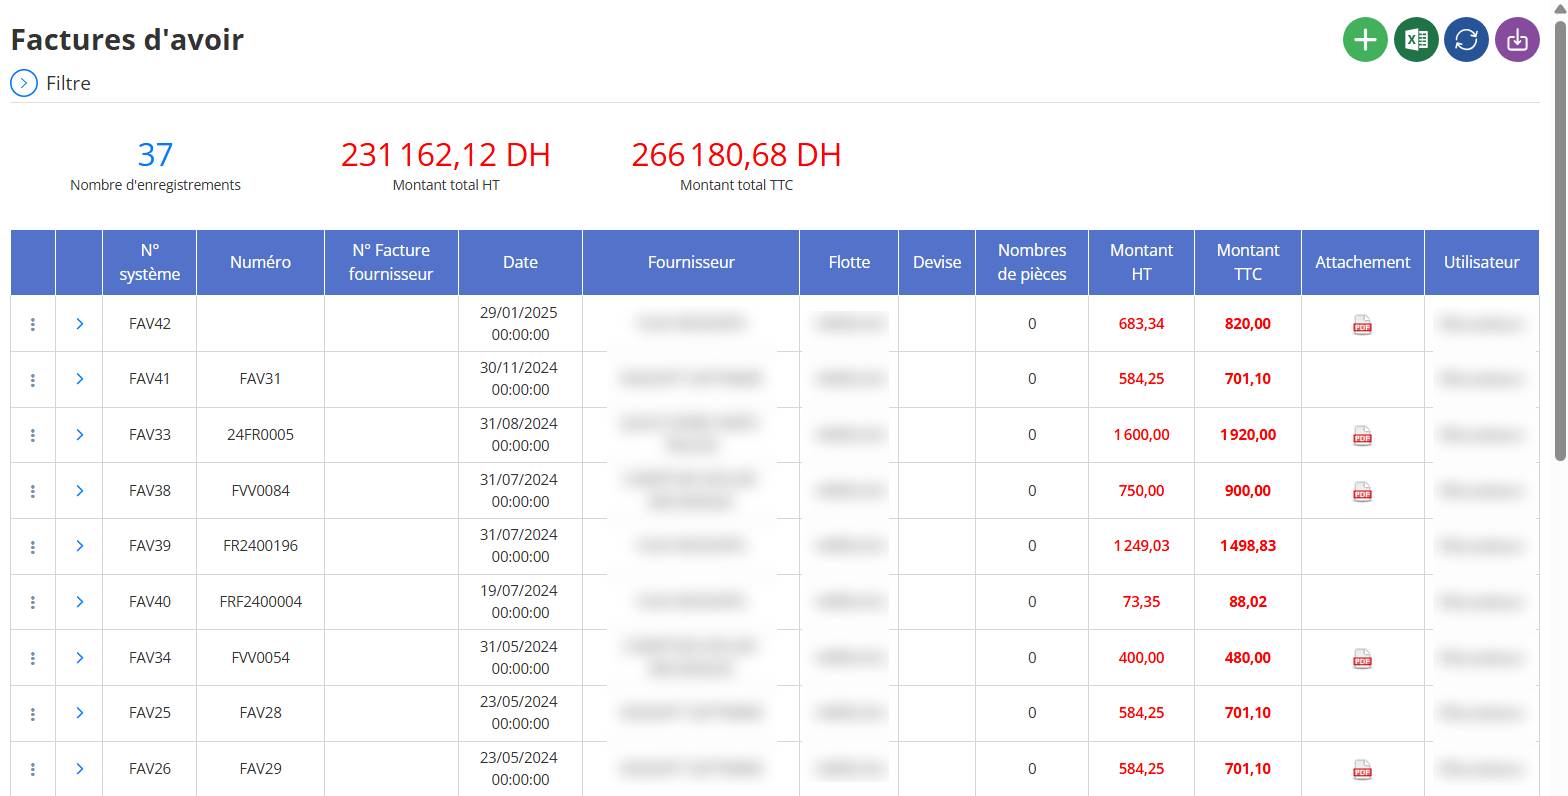
Task: Select the FVV0054 invoice number cell
Action: (260, 658)
